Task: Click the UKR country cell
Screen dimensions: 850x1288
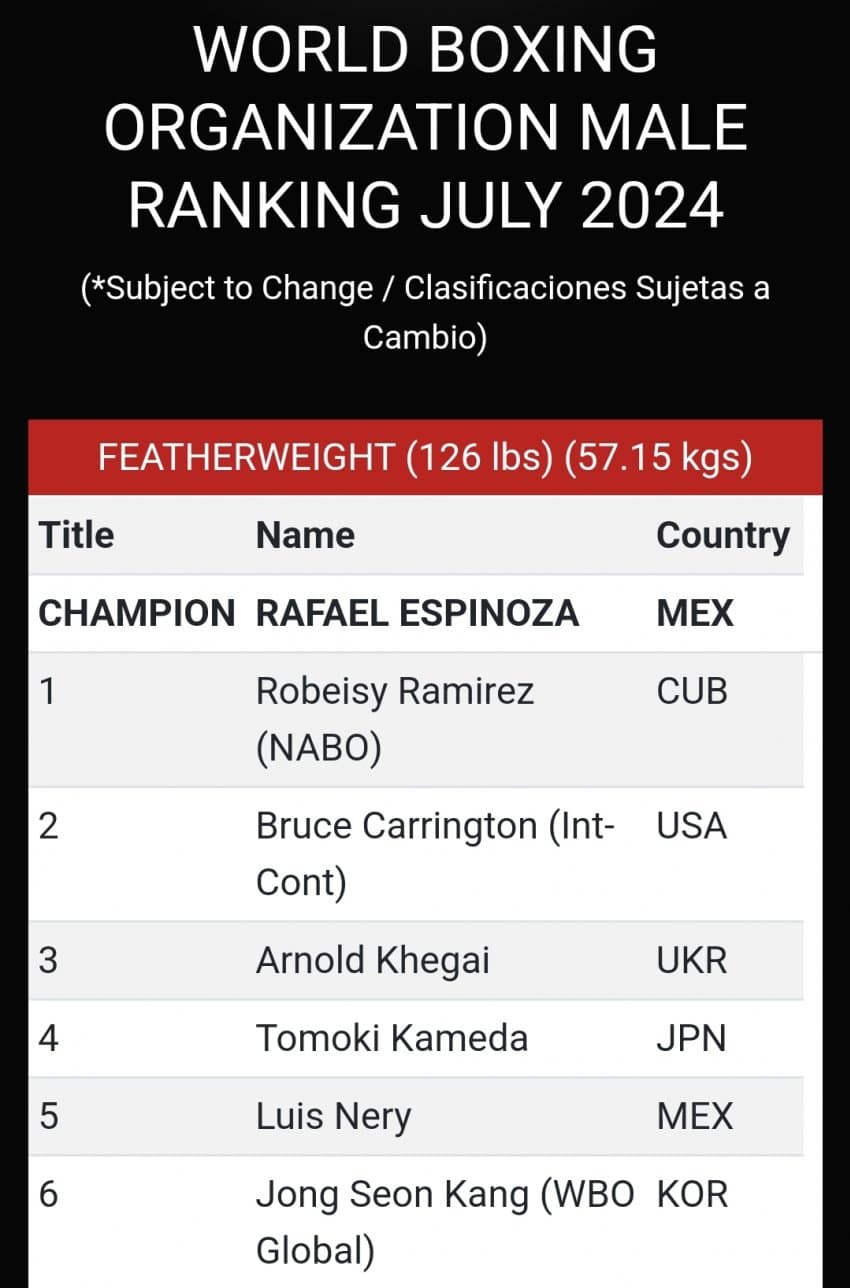Action: coord(692,960)
